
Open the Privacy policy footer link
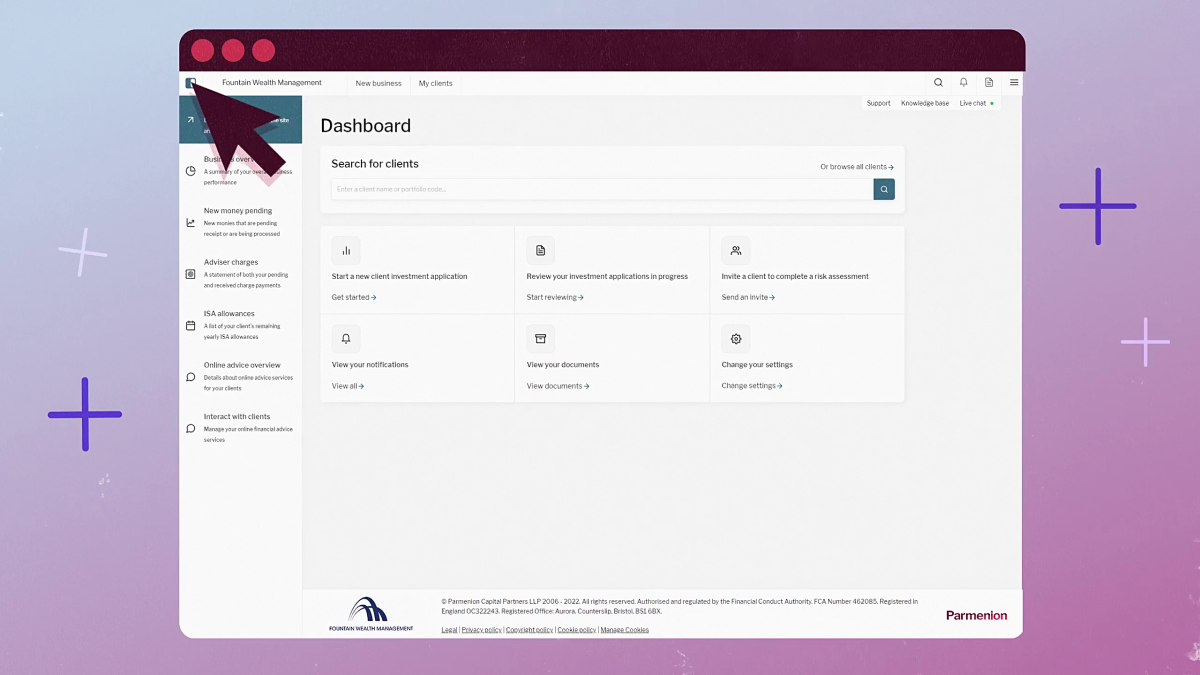click(x=481, y=629)
